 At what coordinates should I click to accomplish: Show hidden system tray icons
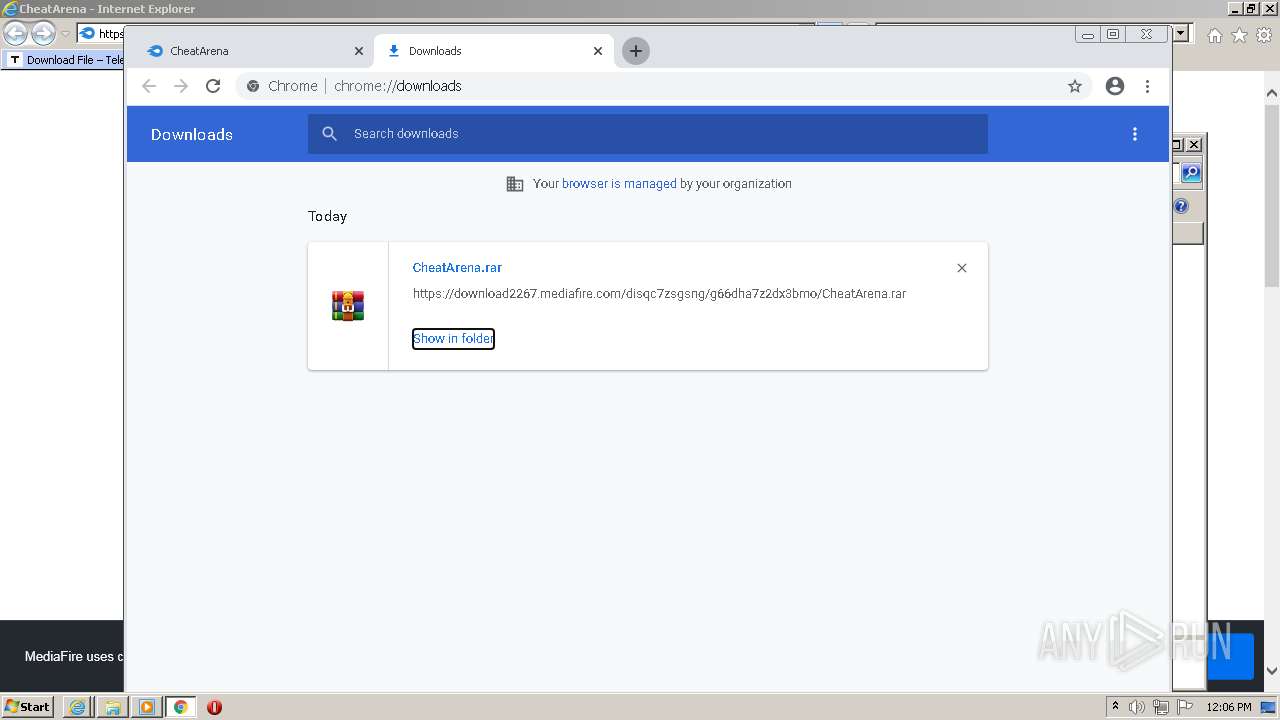click(x=1115, y=707)
